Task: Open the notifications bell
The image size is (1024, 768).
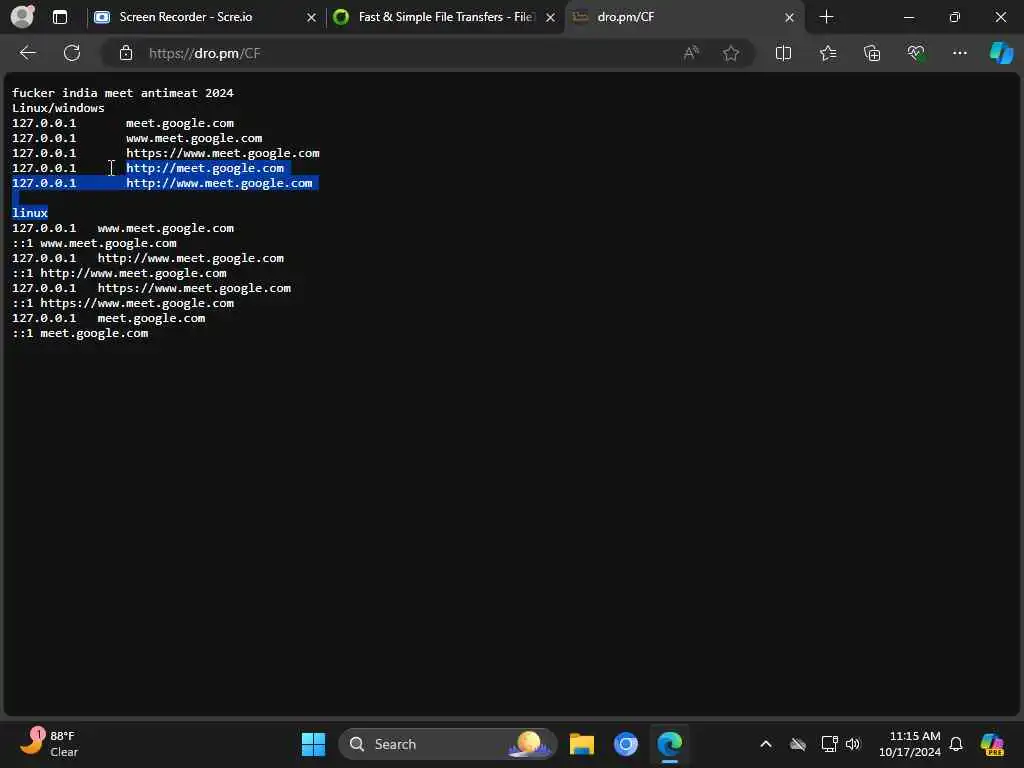Action: (956, 744)
